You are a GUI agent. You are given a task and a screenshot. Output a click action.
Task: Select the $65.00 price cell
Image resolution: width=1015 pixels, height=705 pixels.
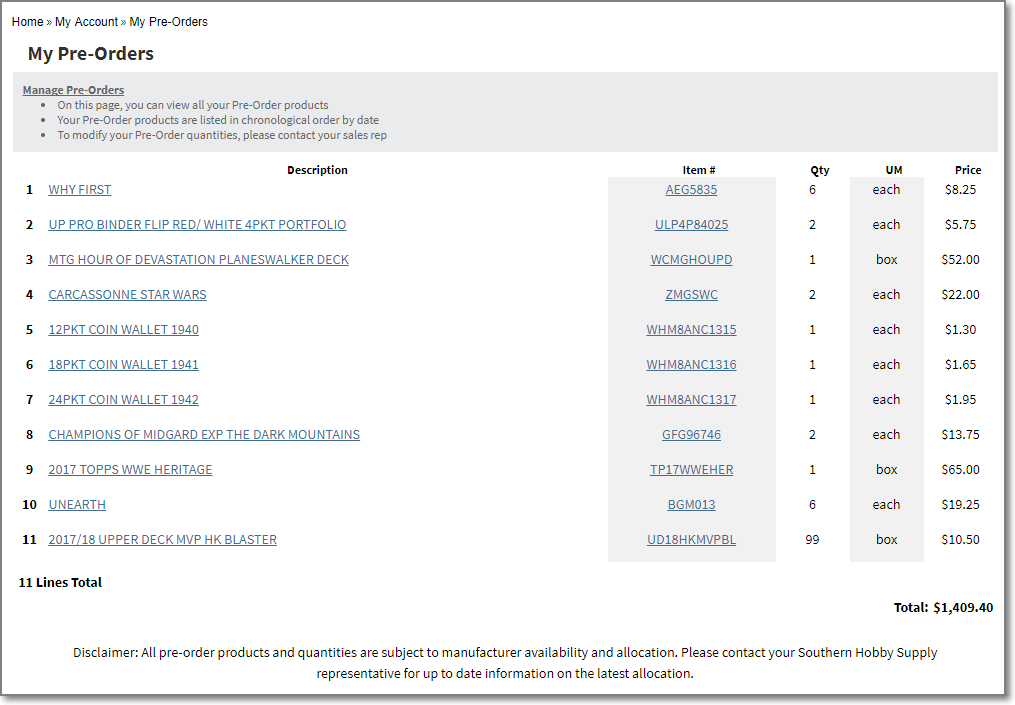pyautogui.click(x=961, y=469)
